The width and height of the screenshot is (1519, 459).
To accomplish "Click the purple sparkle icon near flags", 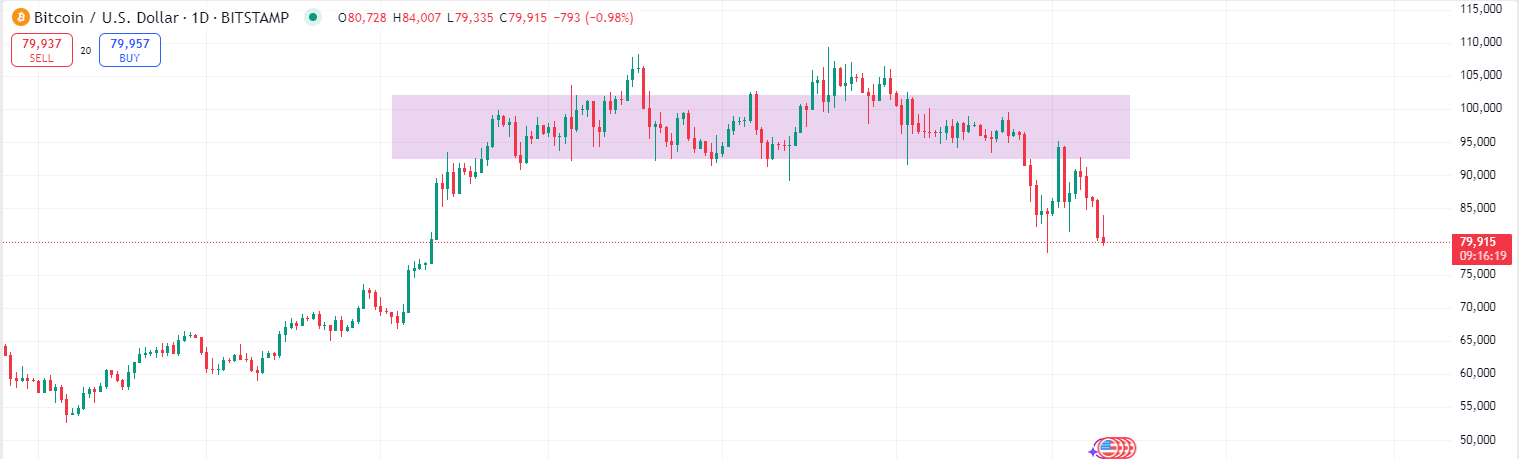I will 1093,451.
